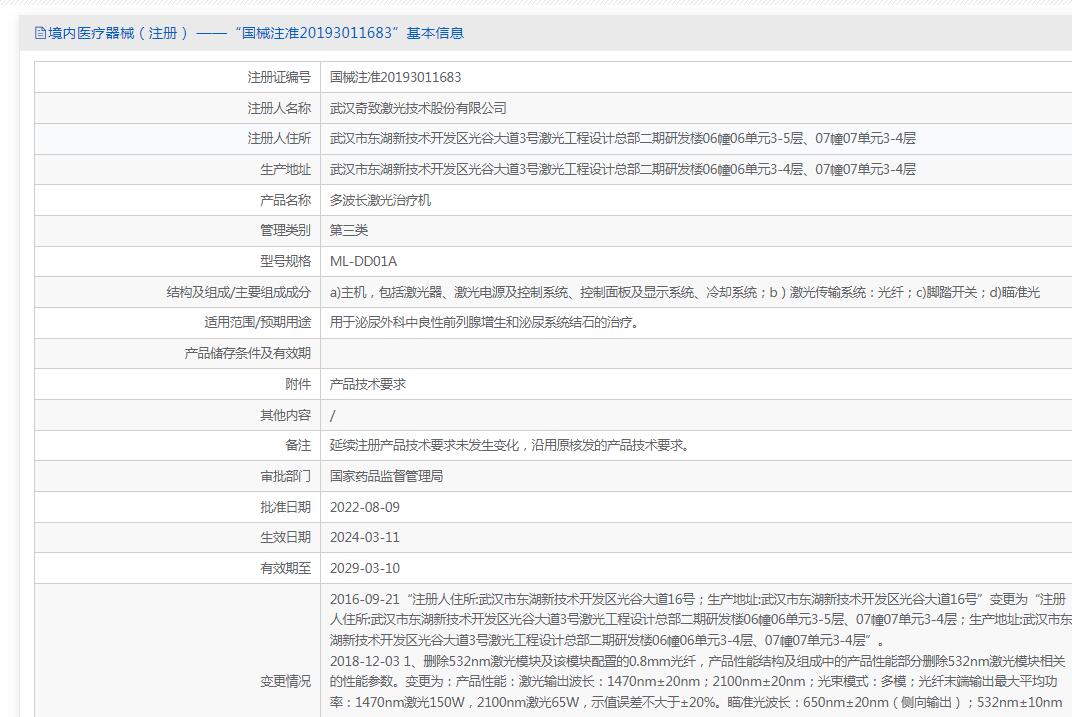1072x717 pixels.
Task: Select product name 多波长激光治疗机
Action: pos(380,200)
